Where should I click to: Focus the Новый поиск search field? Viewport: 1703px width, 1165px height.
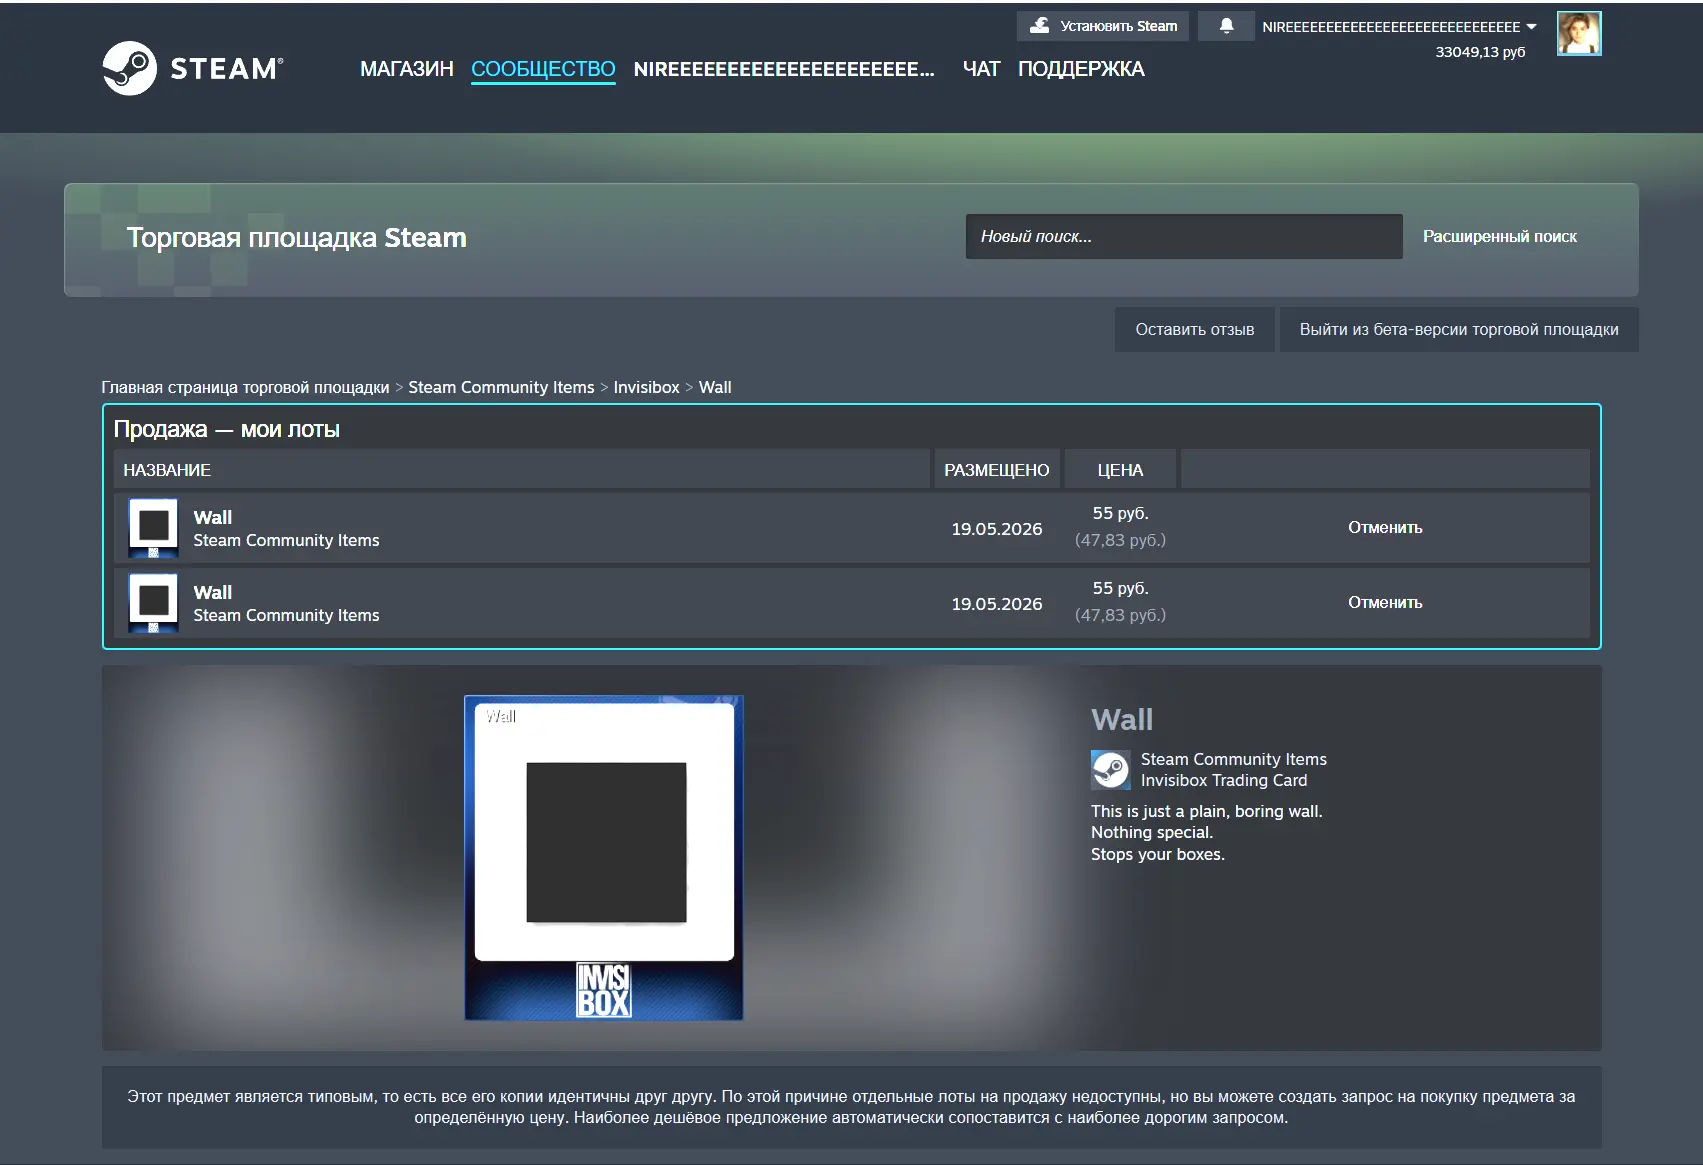click(1184, 236)
